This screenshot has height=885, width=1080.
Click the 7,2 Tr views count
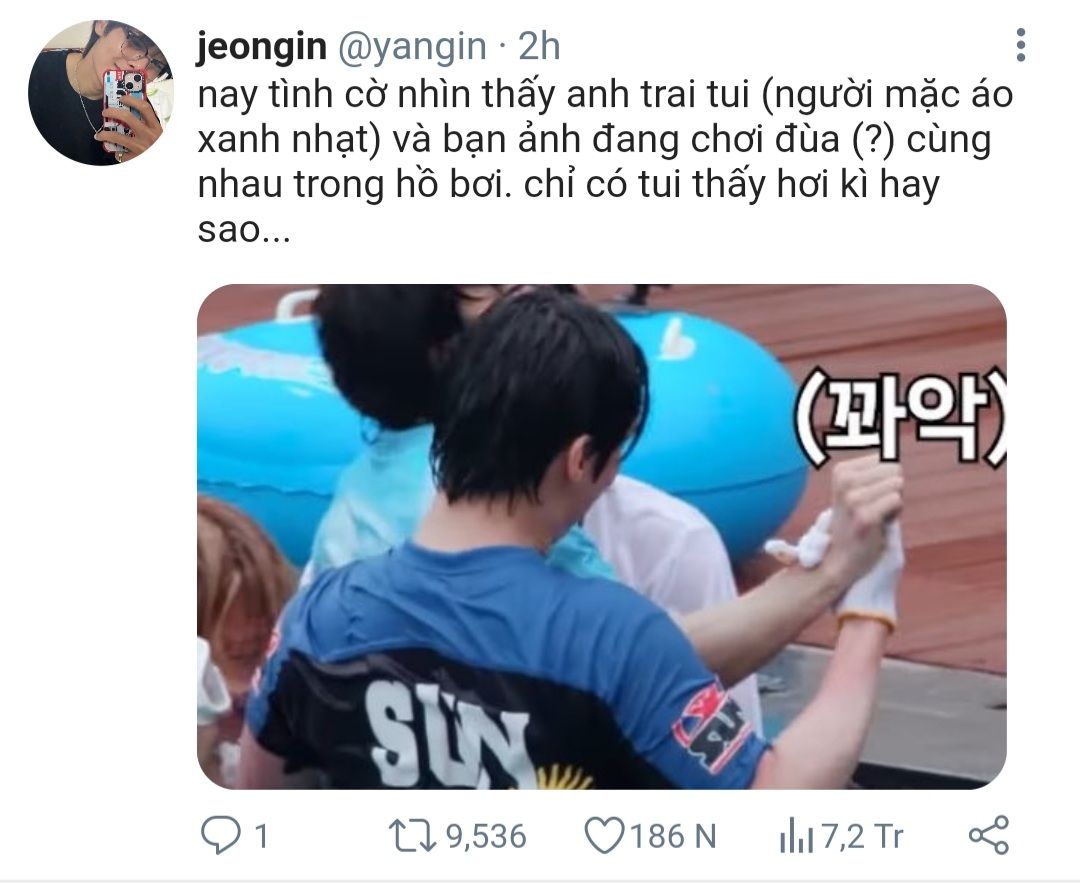tap(862, 836)
